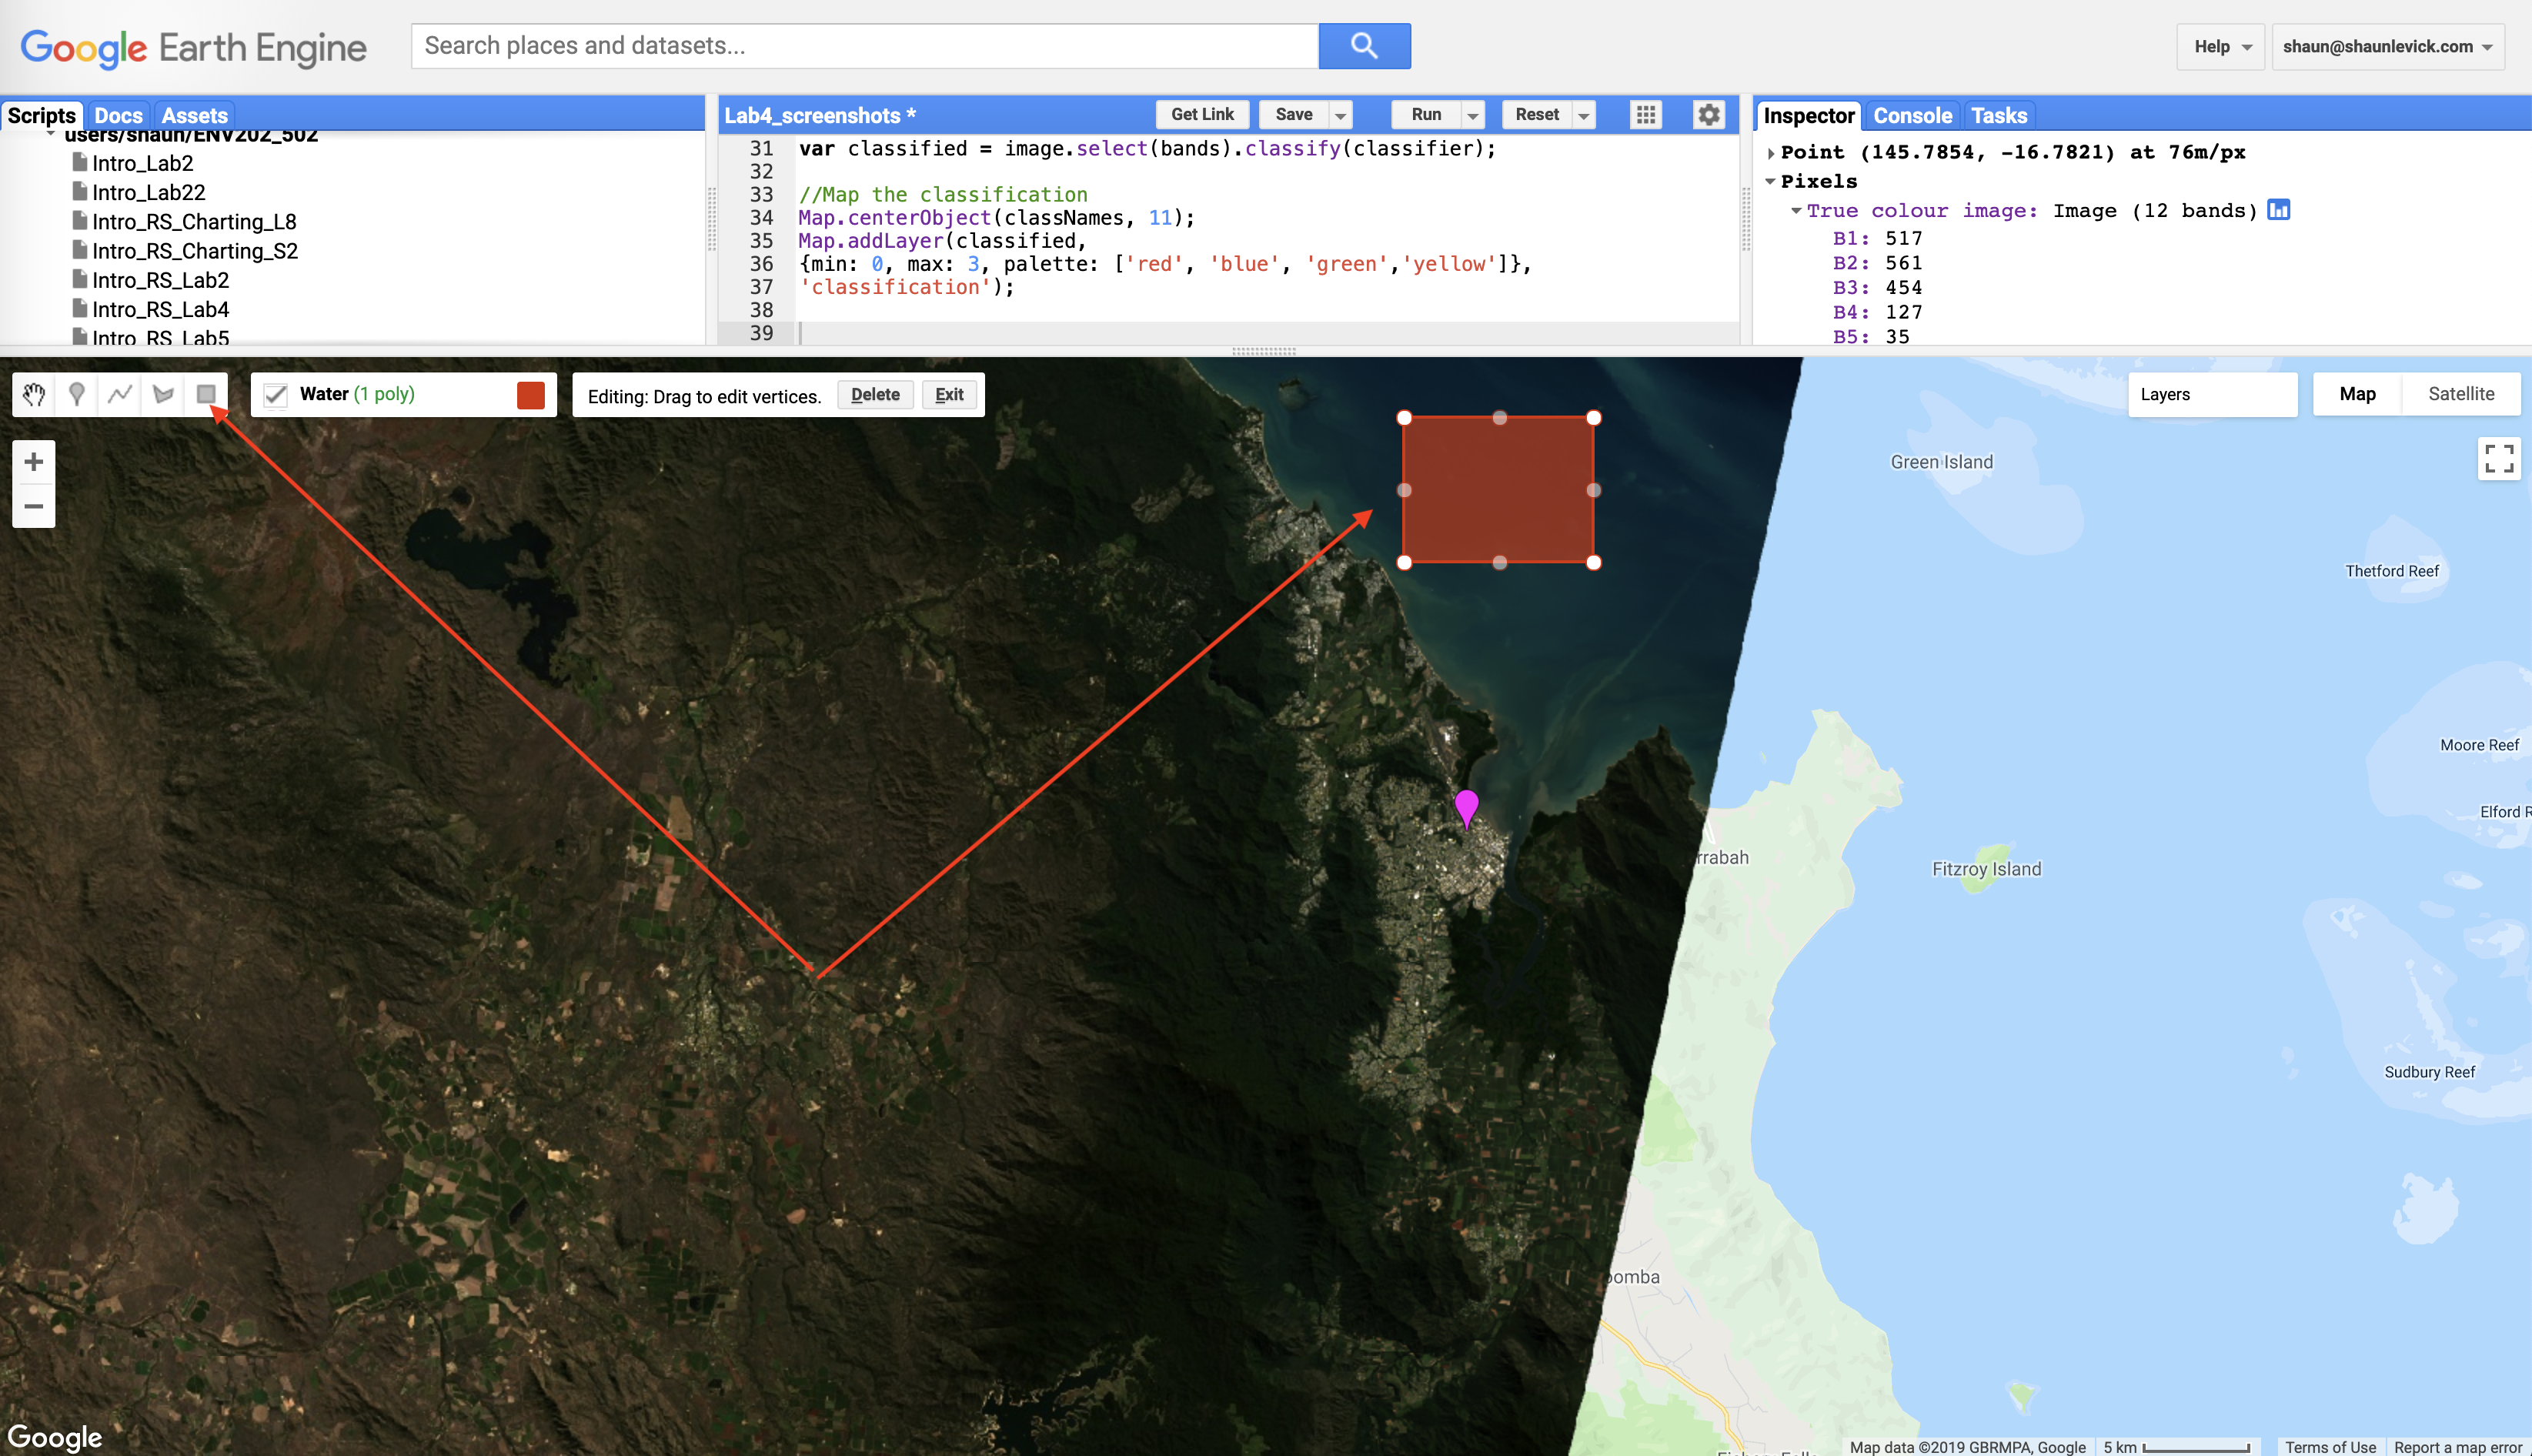Image resolution: width=2532 pixels, height=1456 pixels.
Task: Open the Intro_RS_Lab4 script
Action: (x=160, y=309)
